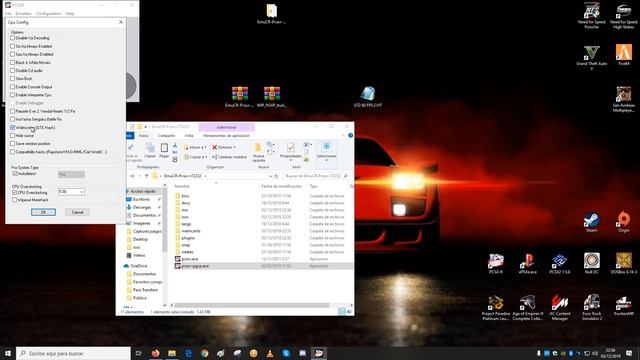
Task: Open PCSXR Help menu
Action: tap(70, 13)
